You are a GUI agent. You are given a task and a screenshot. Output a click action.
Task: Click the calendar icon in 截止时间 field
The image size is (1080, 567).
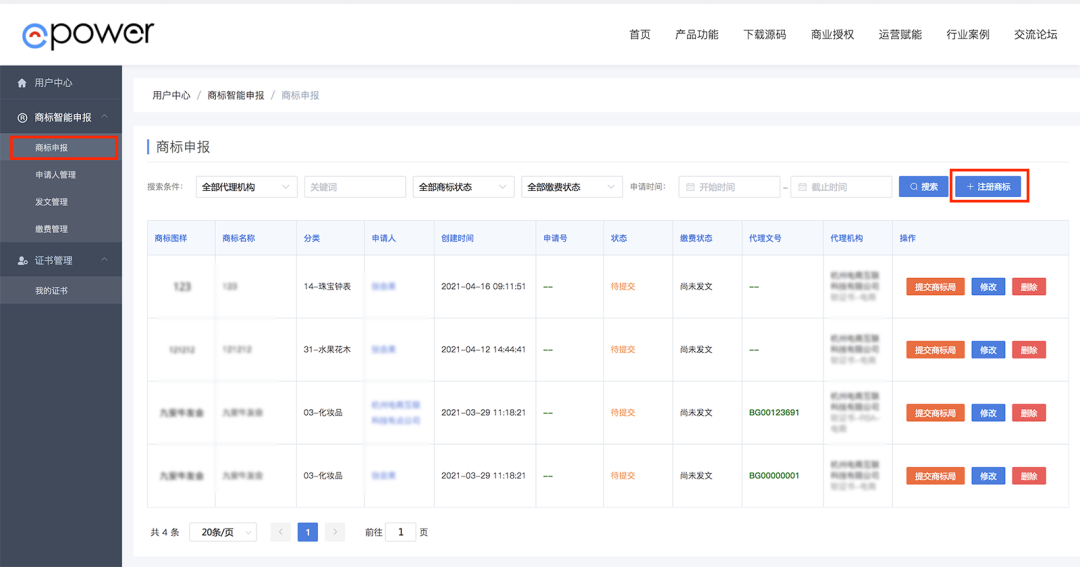pyautogui.click(x=802, y=187)
